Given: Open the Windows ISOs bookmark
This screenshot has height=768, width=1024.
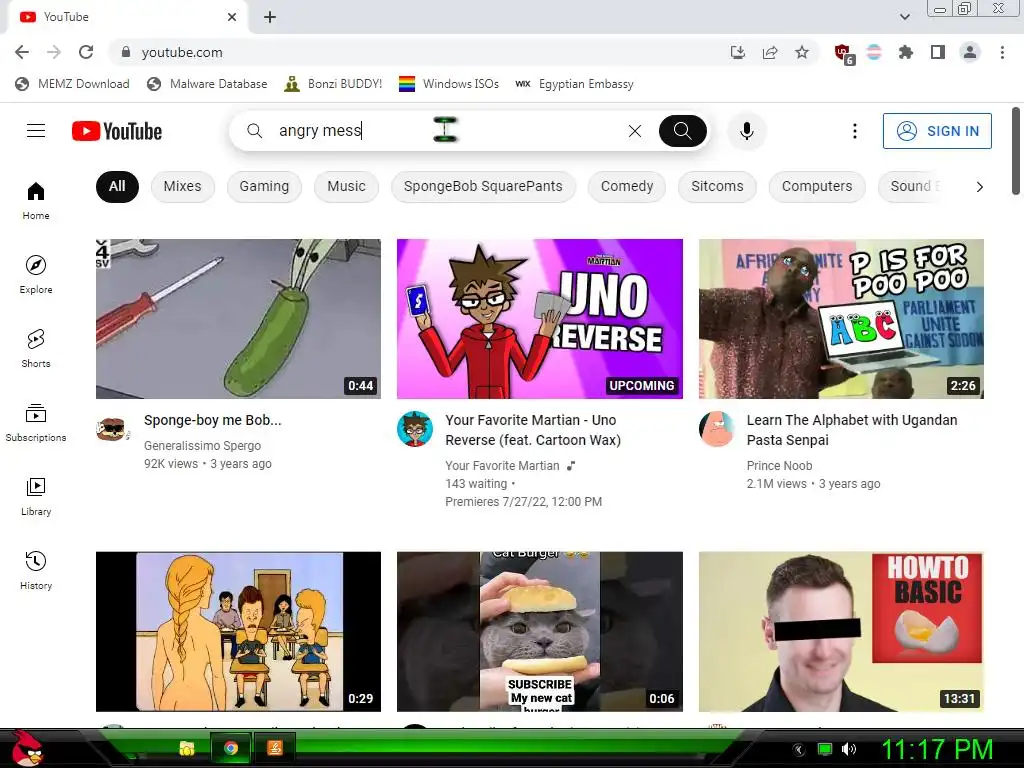Looking at the screenshot, I should point(449,84).
